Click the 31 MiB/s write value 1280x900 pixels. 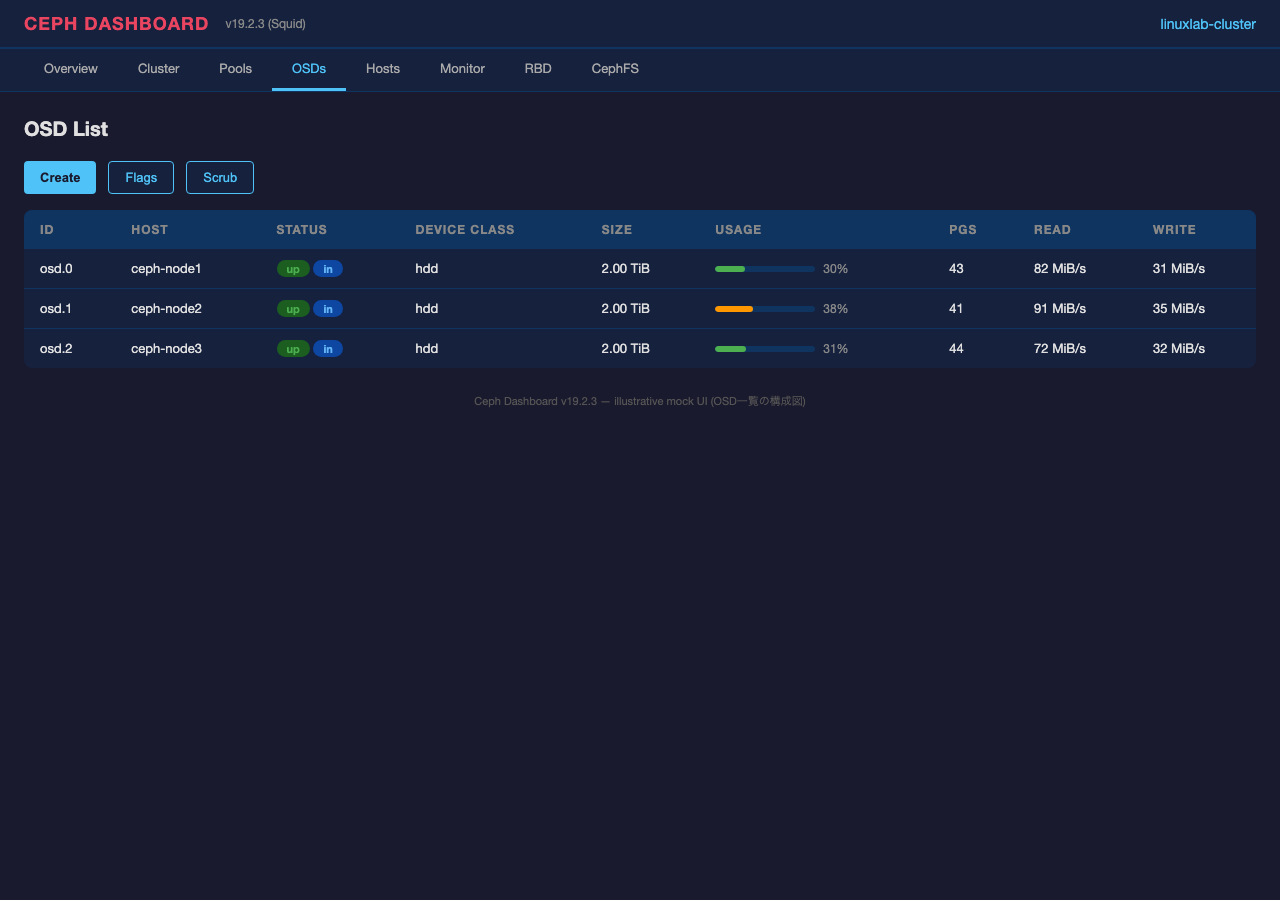pos(1179,269)
